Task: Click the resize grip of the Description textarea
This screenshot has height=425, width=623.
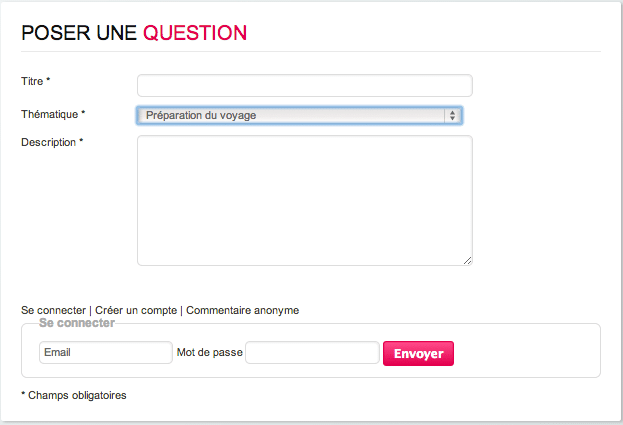Action: [467, 260]
